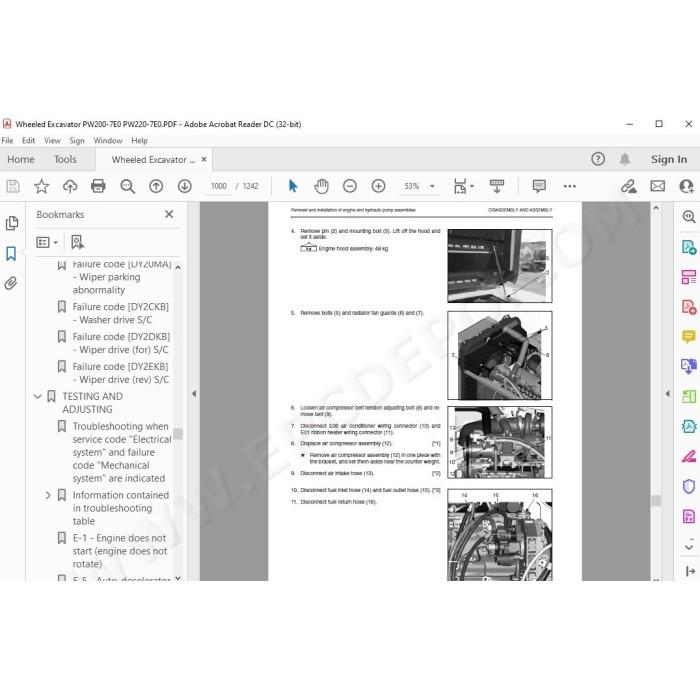700x700 pixels.
Task: Open the bookmark options dropdown
Action: [x=47, y=242]
